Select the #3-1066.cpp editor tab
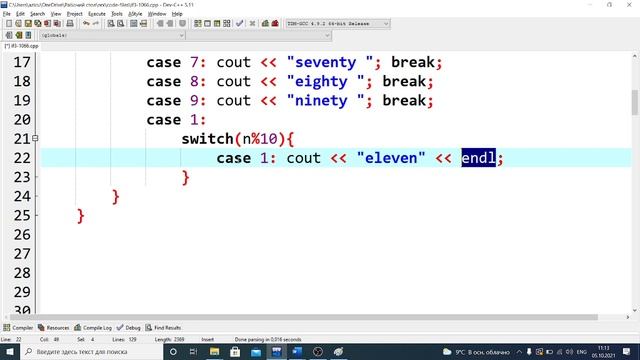This screenshot has height=360, width=640. coord(21,46)
